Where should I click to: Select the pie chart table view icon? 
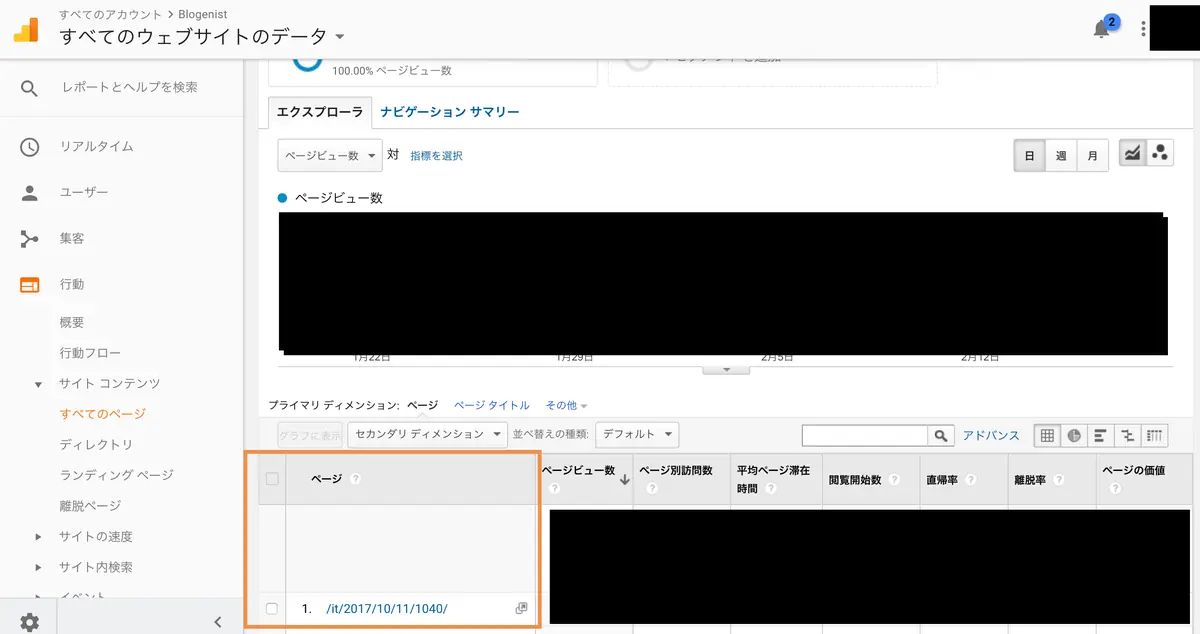(x=1074, y=435)
